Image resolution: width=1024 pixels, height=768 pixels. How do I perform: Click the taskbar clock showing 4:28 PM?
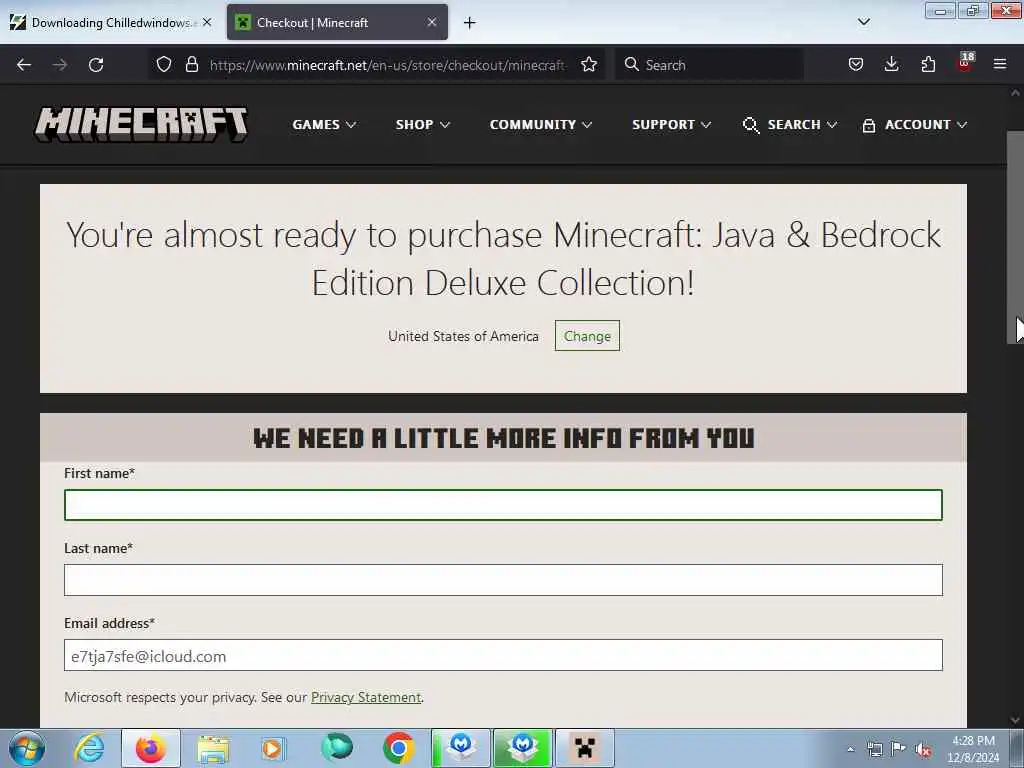tap(973, 749)
